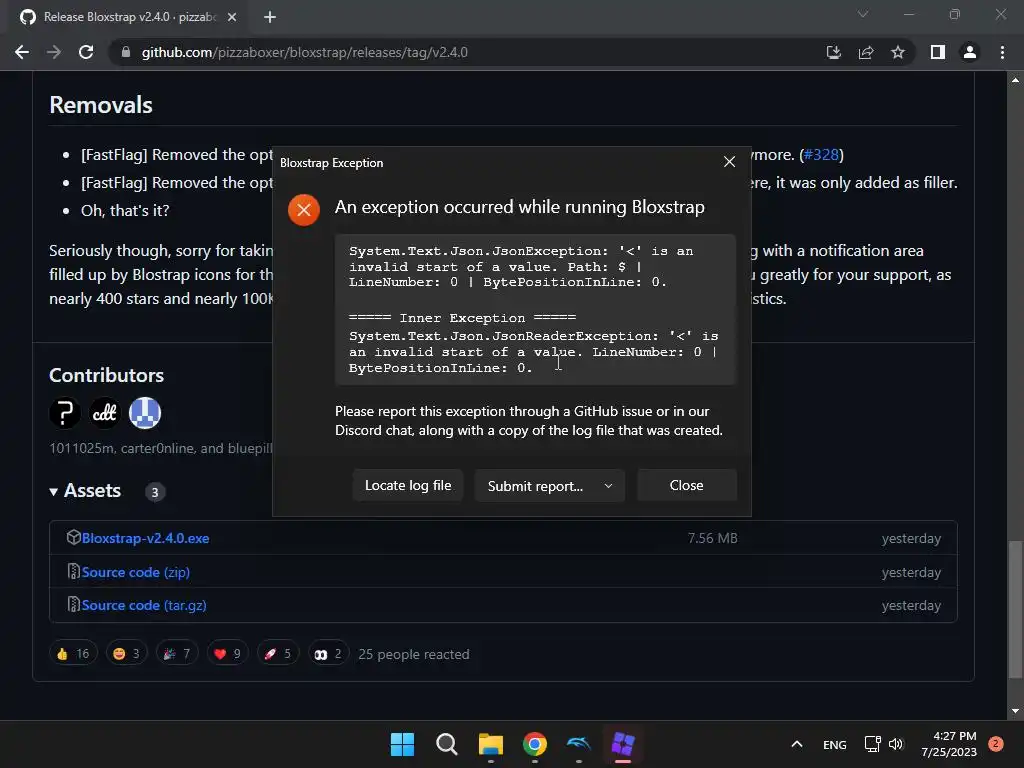Click the page vertical scrollbar thumb

click(x=1015, y=609)
